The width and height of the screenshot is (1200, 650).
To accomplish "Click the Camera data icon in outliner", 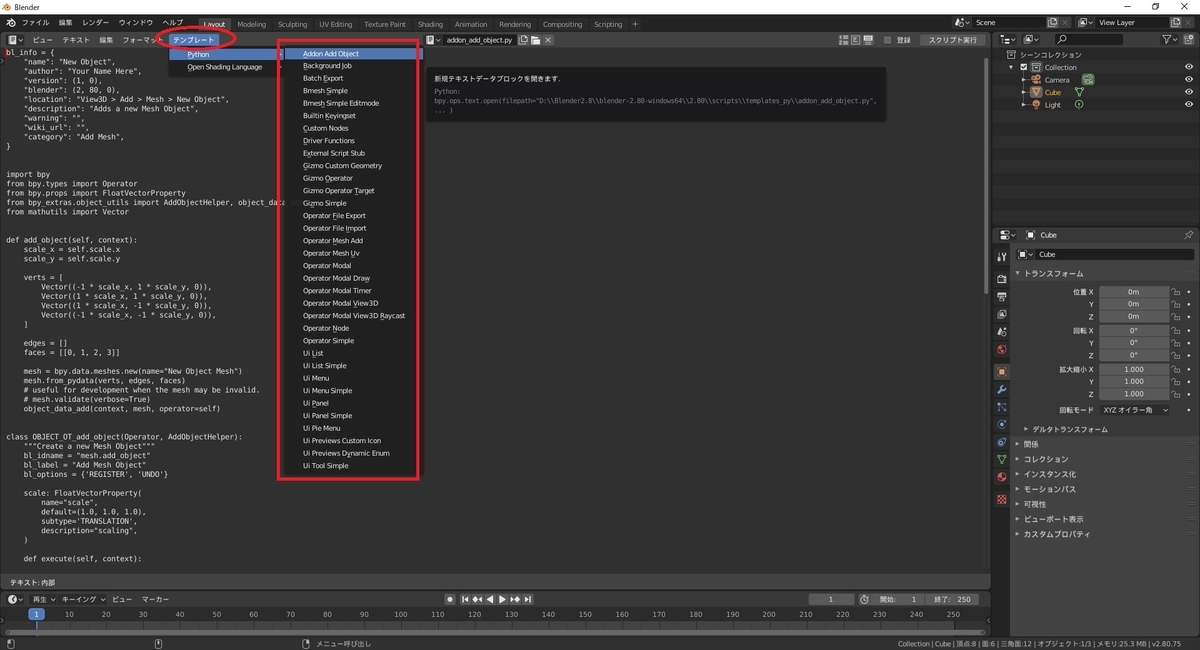I will click(x=1087, y=79).
